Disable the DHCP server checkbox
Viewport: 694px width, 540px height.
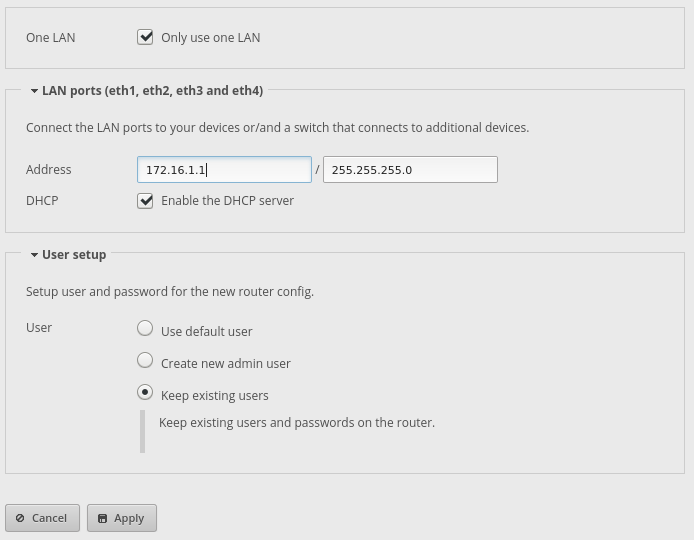pos(146,200)
